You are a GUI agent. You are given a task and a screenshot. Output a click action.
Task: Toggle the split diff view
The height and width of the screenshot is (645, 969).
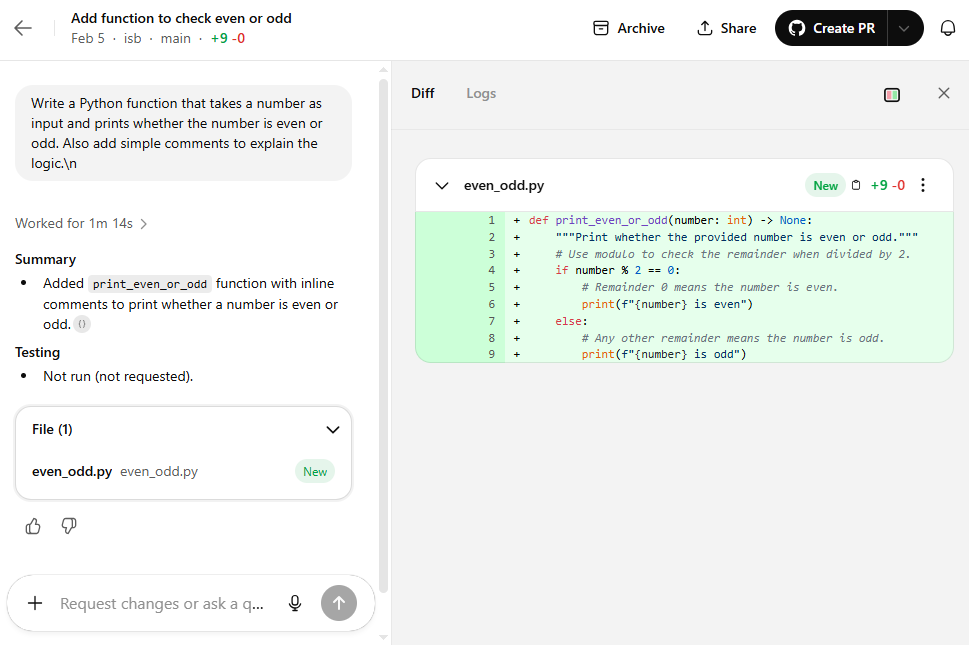click(x=892, y=94)
